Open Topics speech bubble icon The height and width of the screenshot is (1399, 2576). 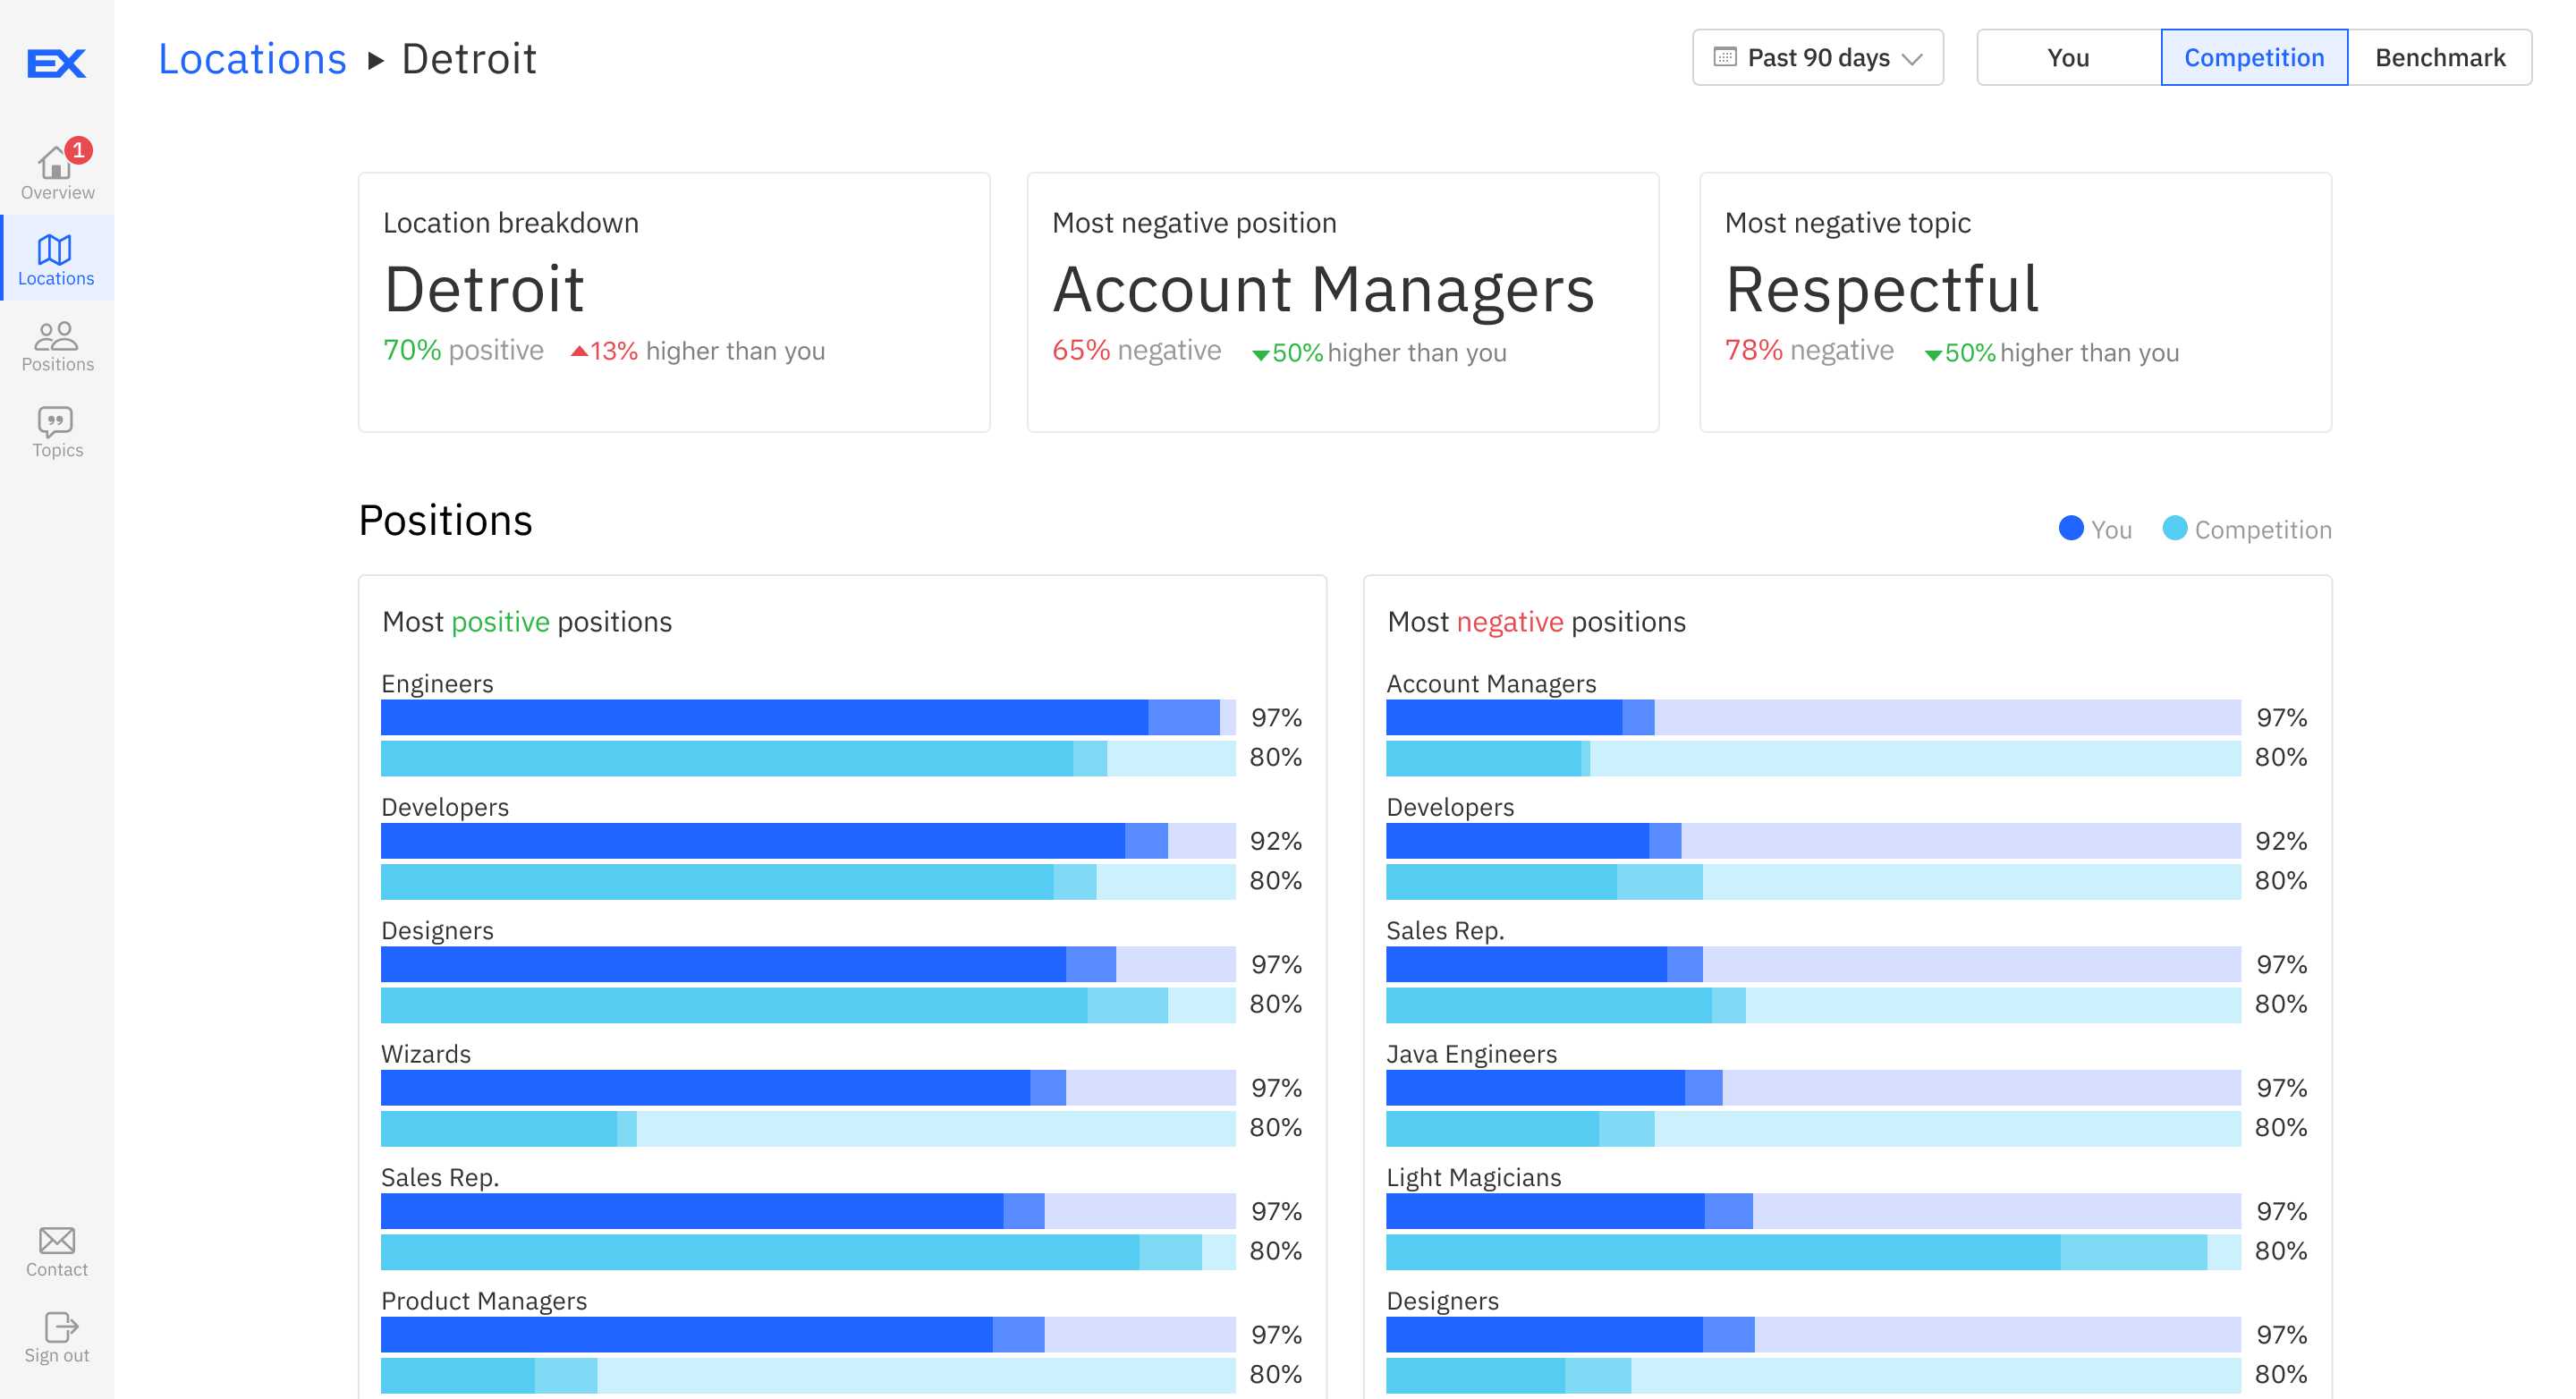point(56,422)
